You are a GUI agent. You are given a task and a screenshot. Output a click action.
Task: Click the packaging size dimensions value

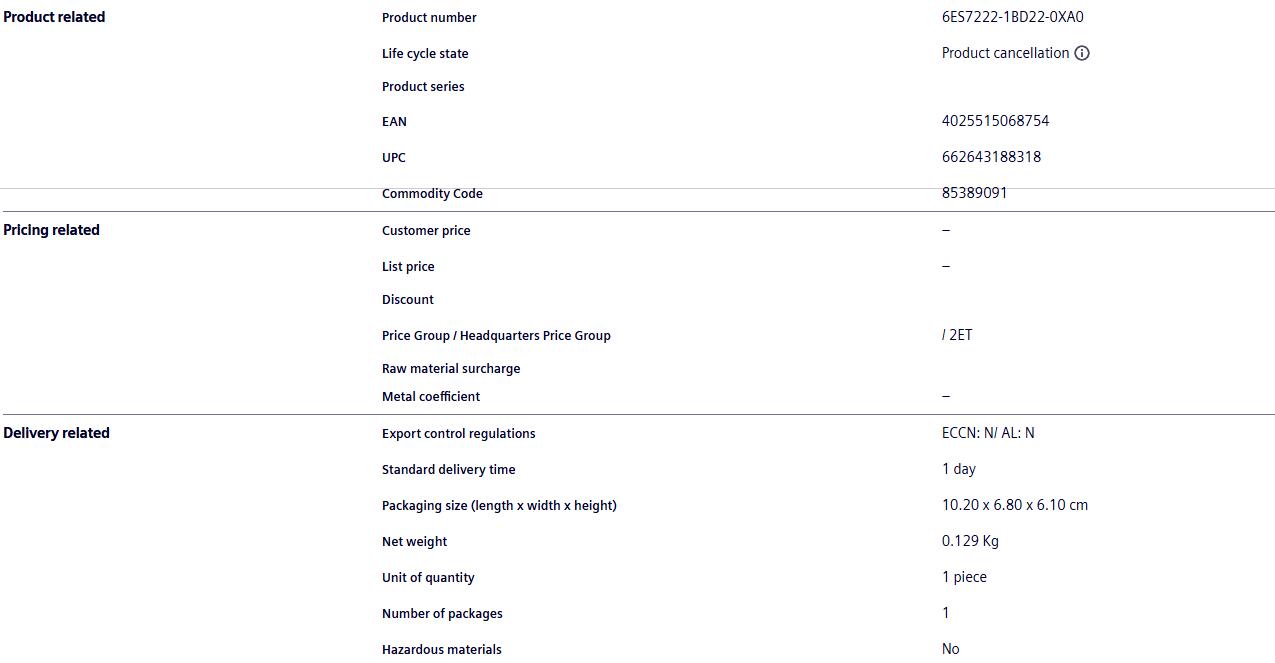(x=1014, y=505)
